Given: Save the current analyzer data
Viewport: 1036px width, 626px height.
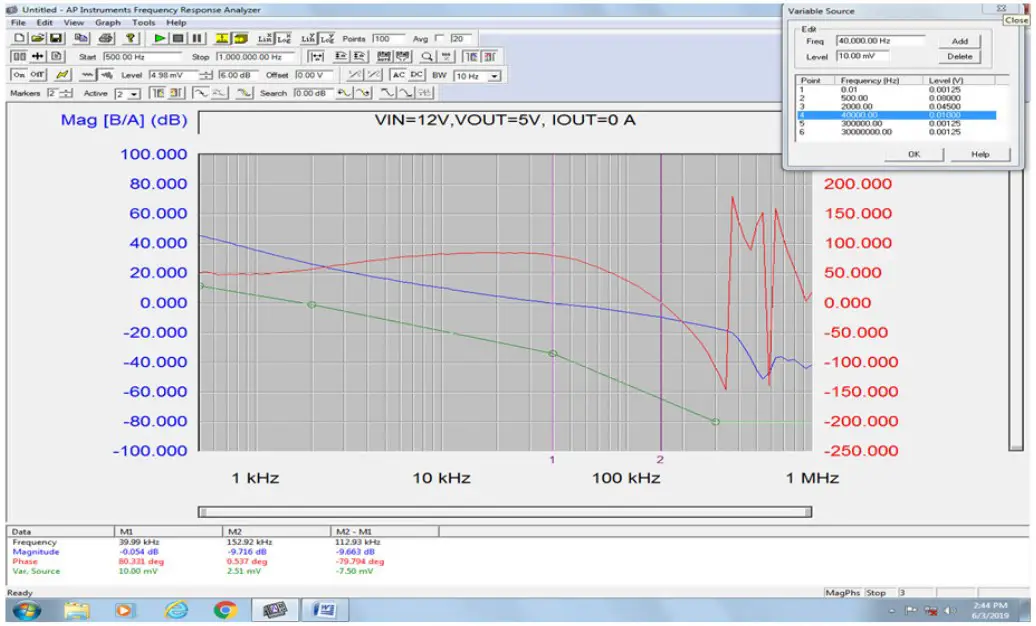Looking at the screenshot, I should pos(55,39).
